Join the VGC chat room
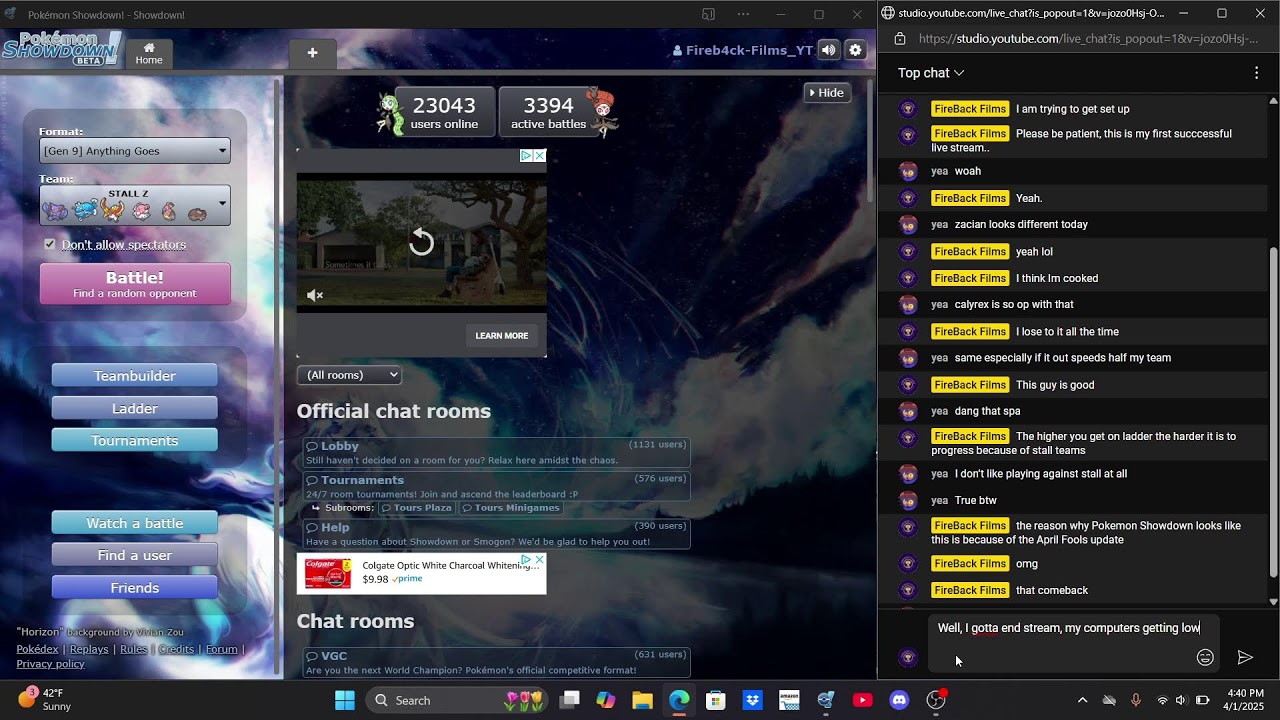Image resolution: width=1280 pixels, height=720 pixels. [497, 662]
